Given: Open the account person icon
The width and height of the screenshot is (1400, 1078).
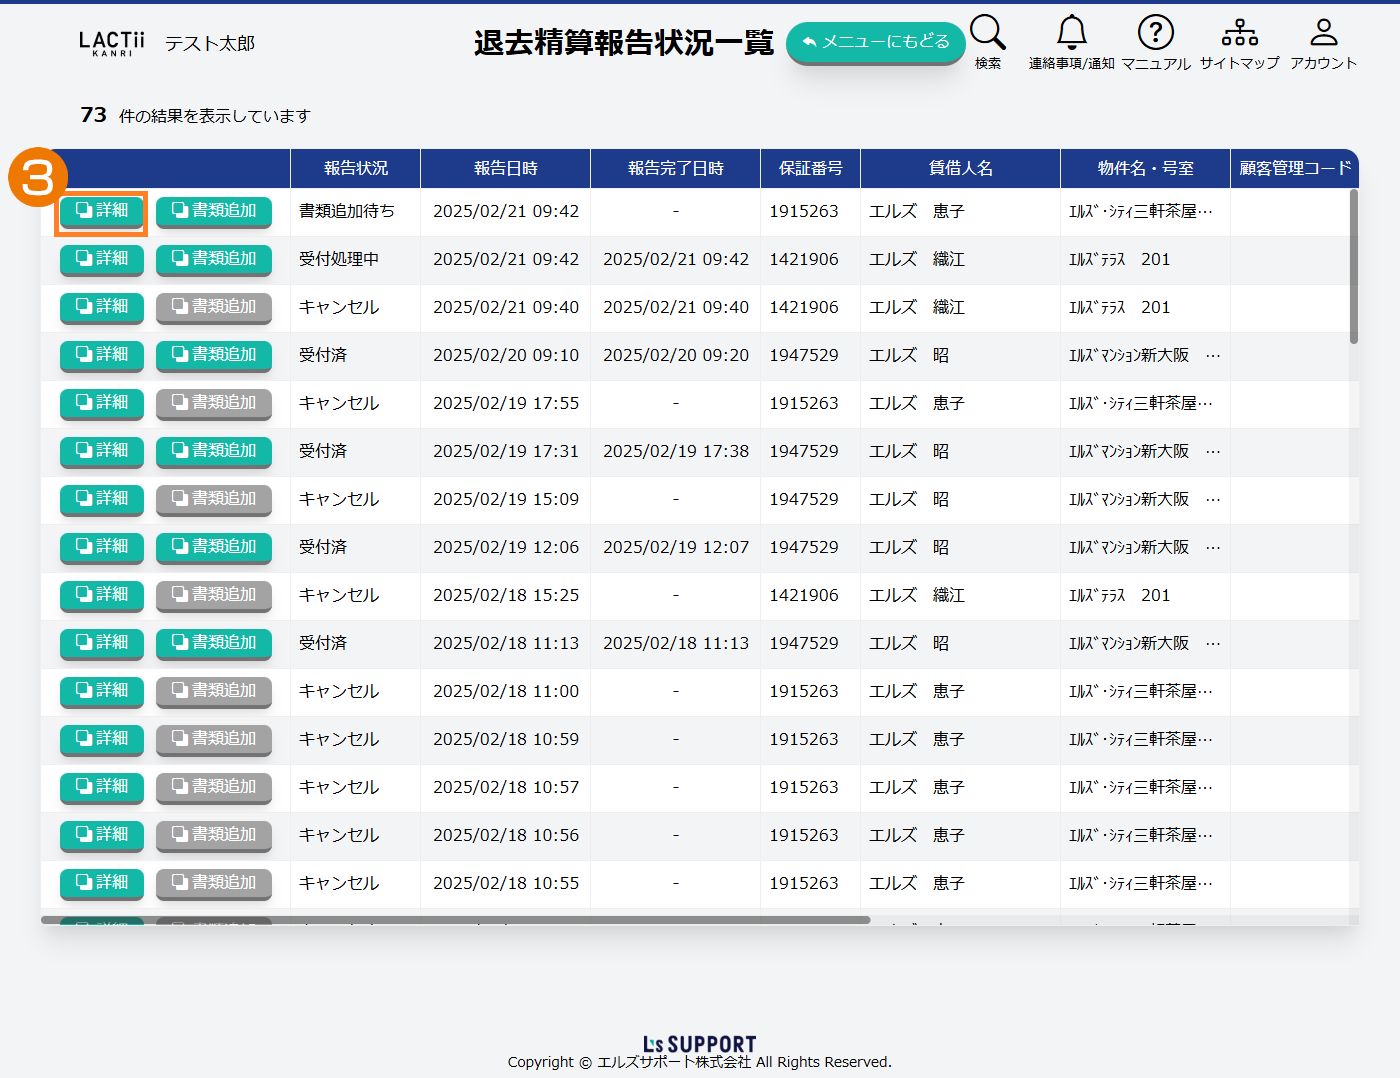Looking at the screenshot, I should (1323, 33).
